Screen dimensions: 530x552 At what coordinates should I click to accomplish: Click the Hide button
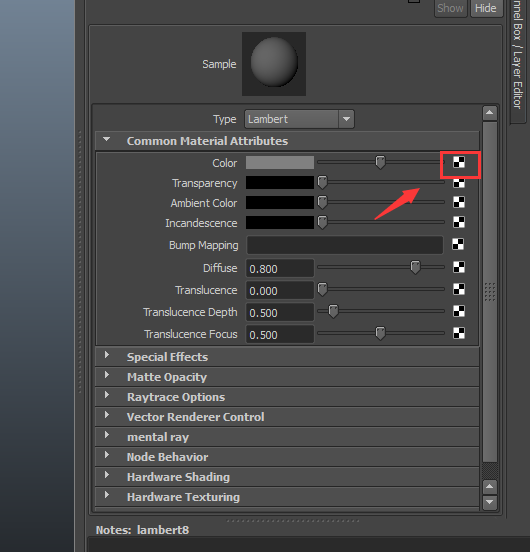click(x=486, y=8)
